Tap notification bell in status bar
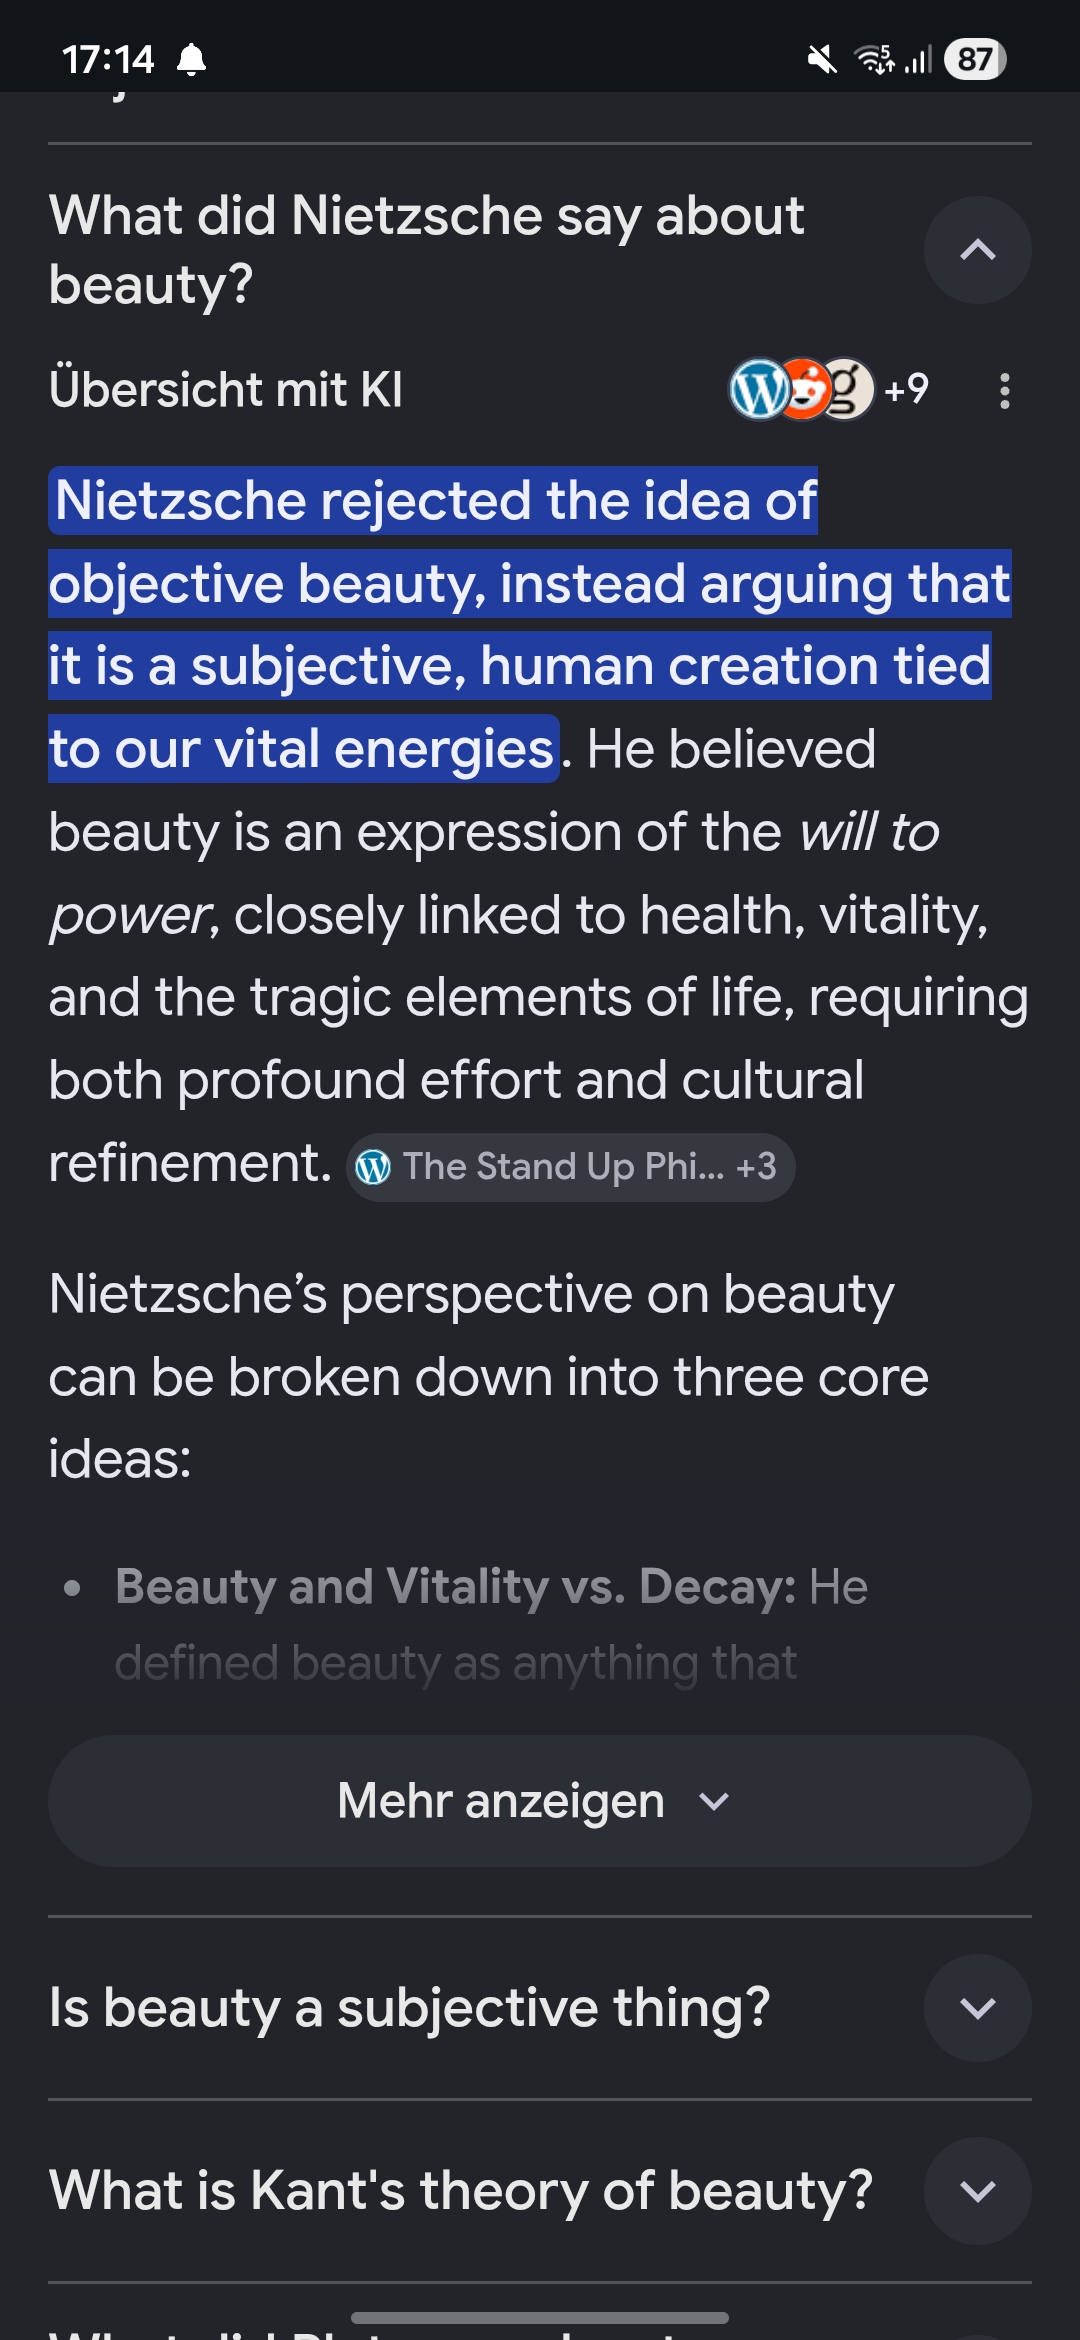The height and width of the screenshot is (2340, 1080). click(x=191, y=59)
